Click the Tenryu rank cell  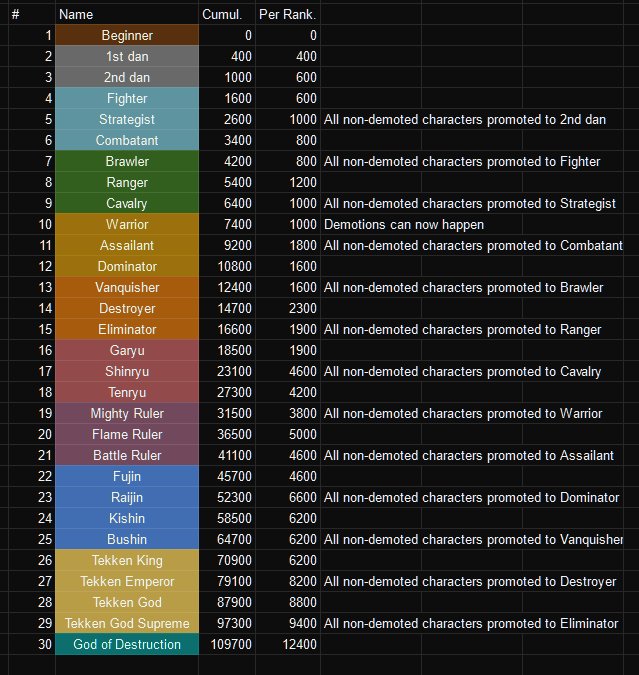pos(127,392)
